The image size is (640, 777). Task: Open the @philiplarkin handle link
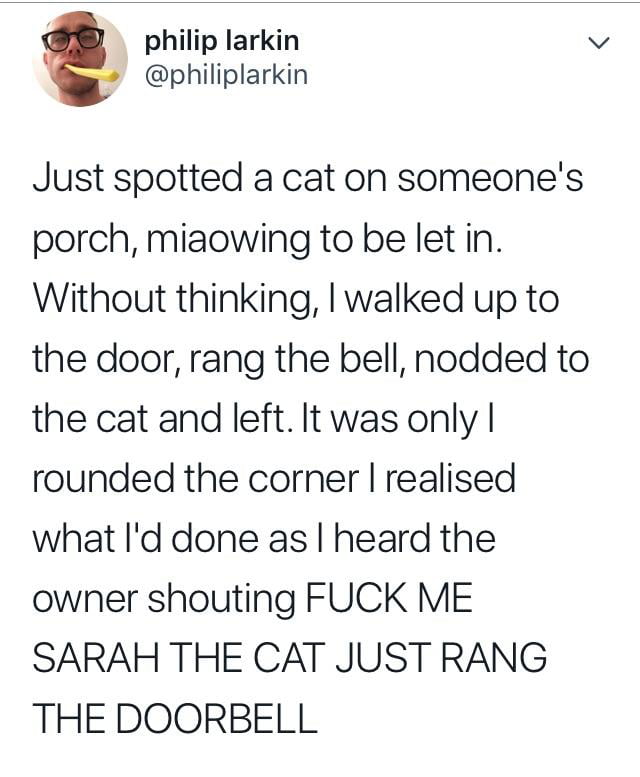226,75
